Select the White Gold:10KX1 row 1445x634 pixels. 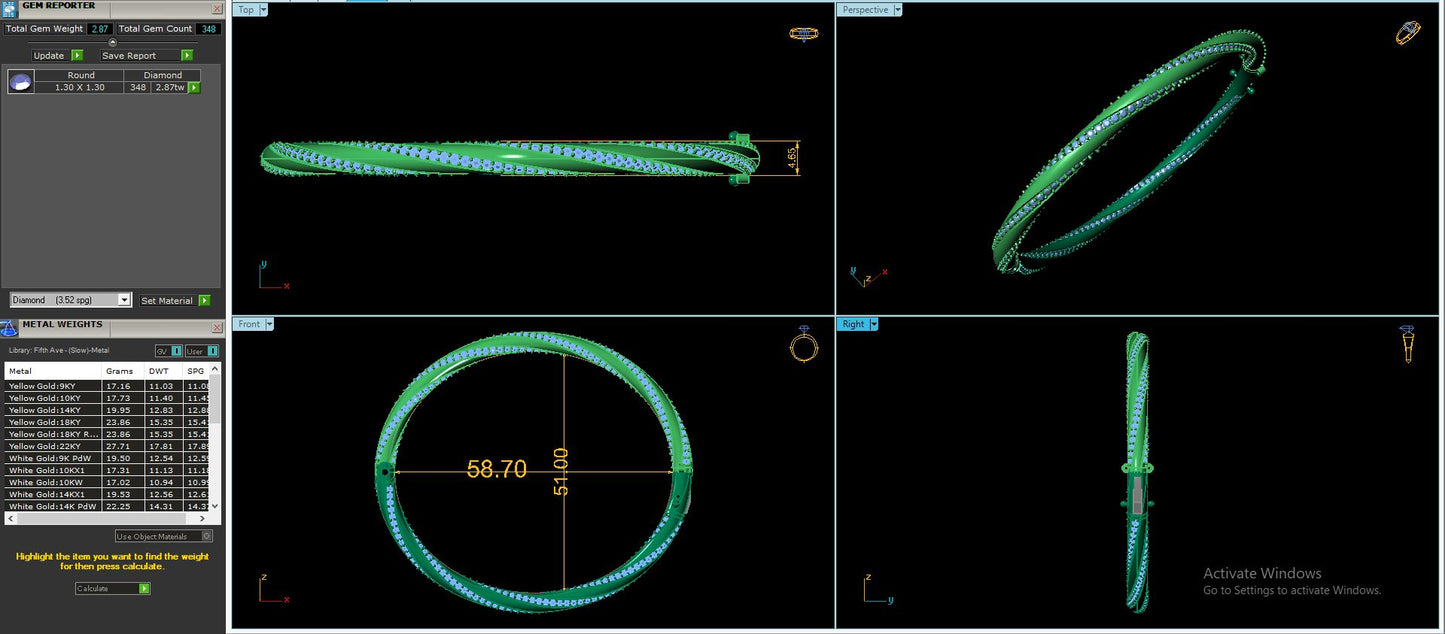pyautogui.click(x=108, y=470)
